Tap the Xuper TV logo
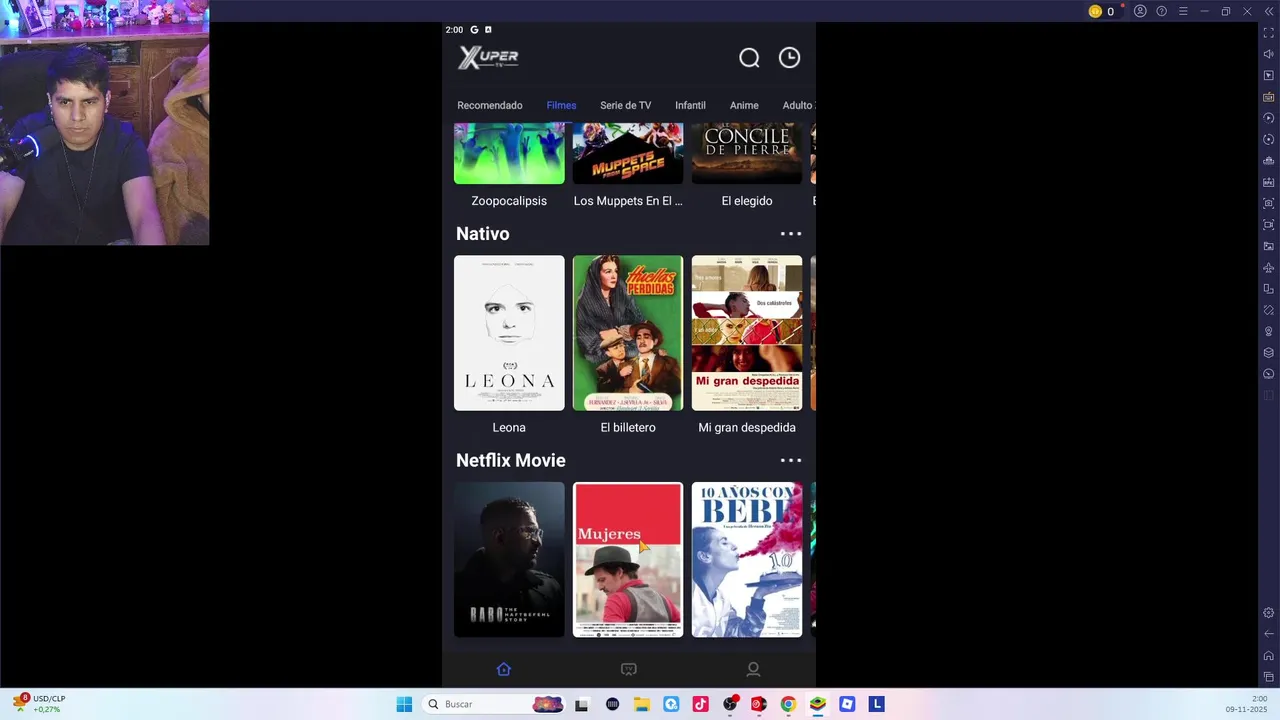The height and width of the screenshot is (720, 1280). point(488,58)
